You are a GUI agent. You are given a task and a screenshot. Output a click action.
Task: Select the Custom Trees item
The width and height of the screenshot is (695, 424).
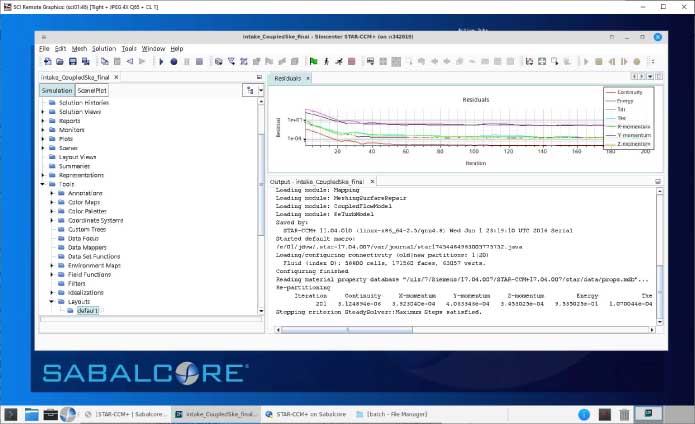(87, 230)
